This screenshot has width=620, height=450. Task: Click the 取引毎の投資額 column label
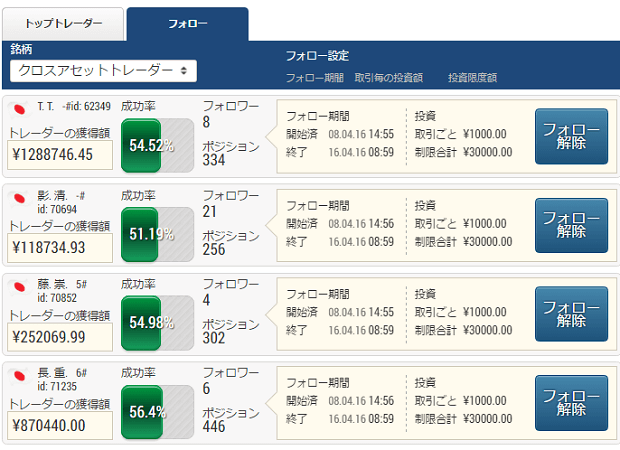(389, 78)
